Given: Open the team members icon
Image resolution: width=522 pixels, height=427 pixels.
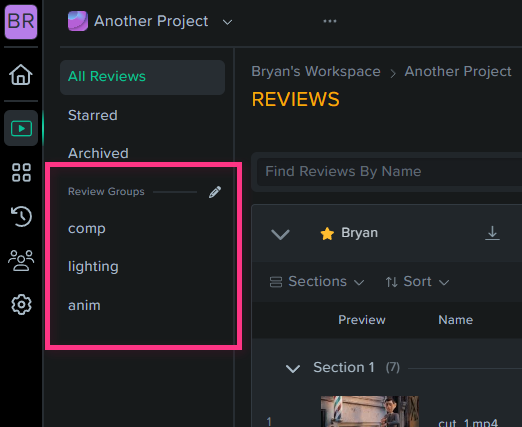Looking at the screenshot, I should pos(21,260).
